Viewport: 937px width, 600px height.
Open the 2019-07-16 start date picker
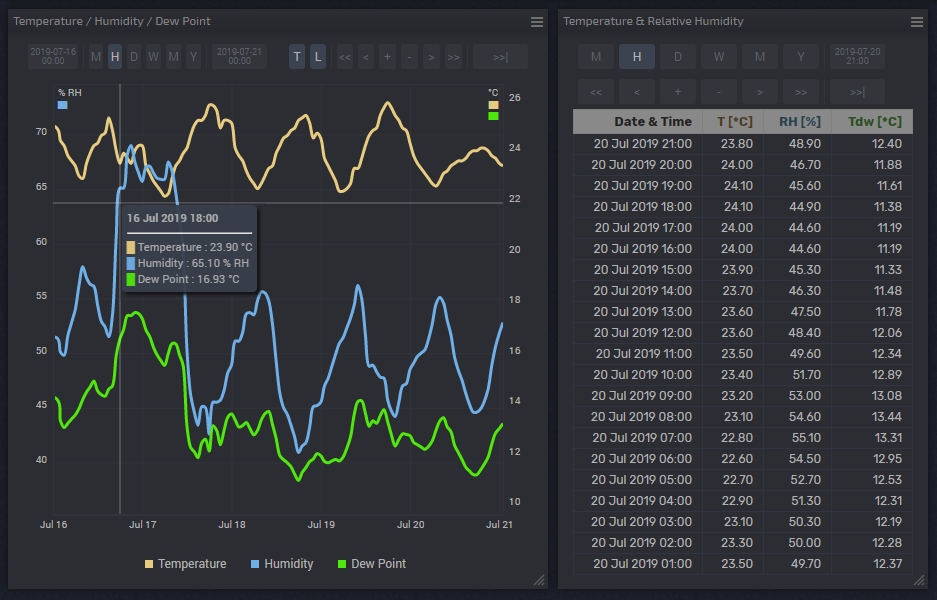tap(53, 57)
